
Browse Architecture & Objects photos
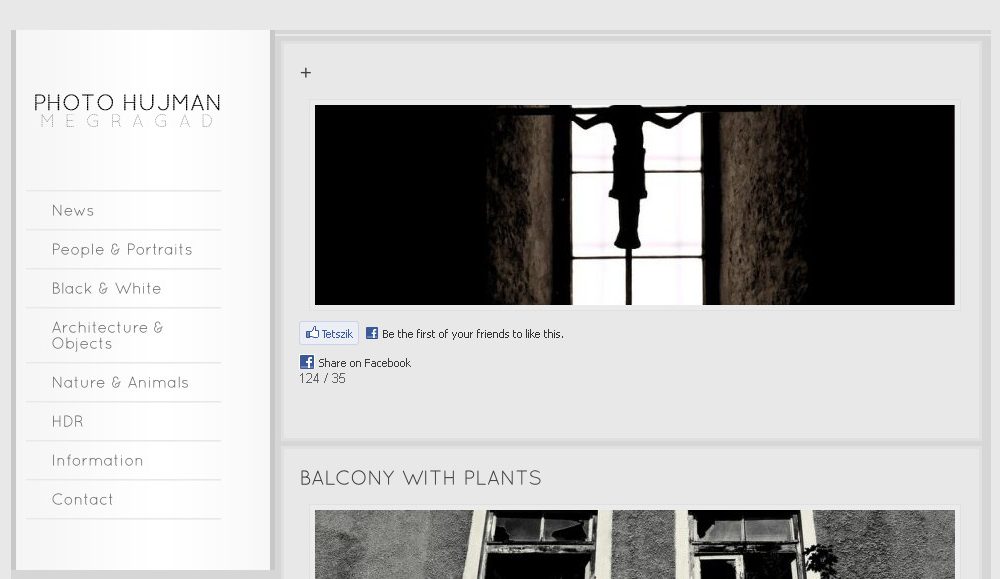tap(107, 335)
